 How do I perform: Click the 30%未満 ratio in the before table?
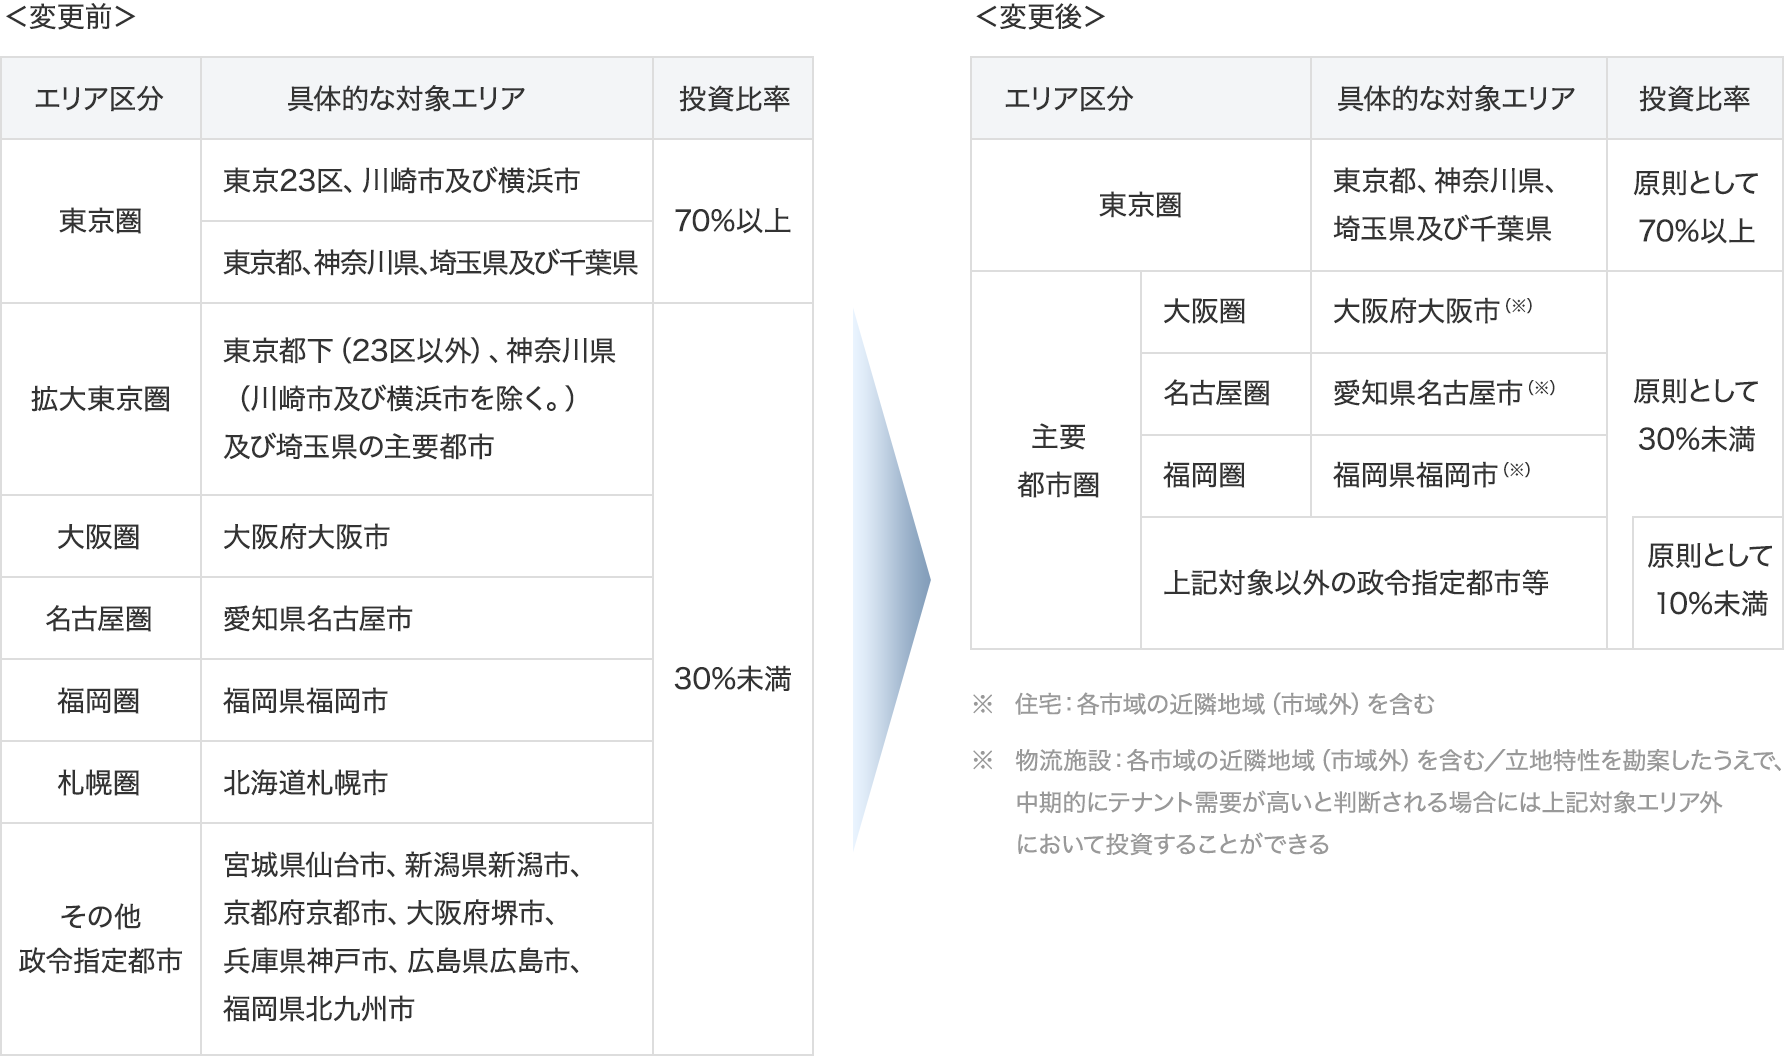click(x=732, y=679)
